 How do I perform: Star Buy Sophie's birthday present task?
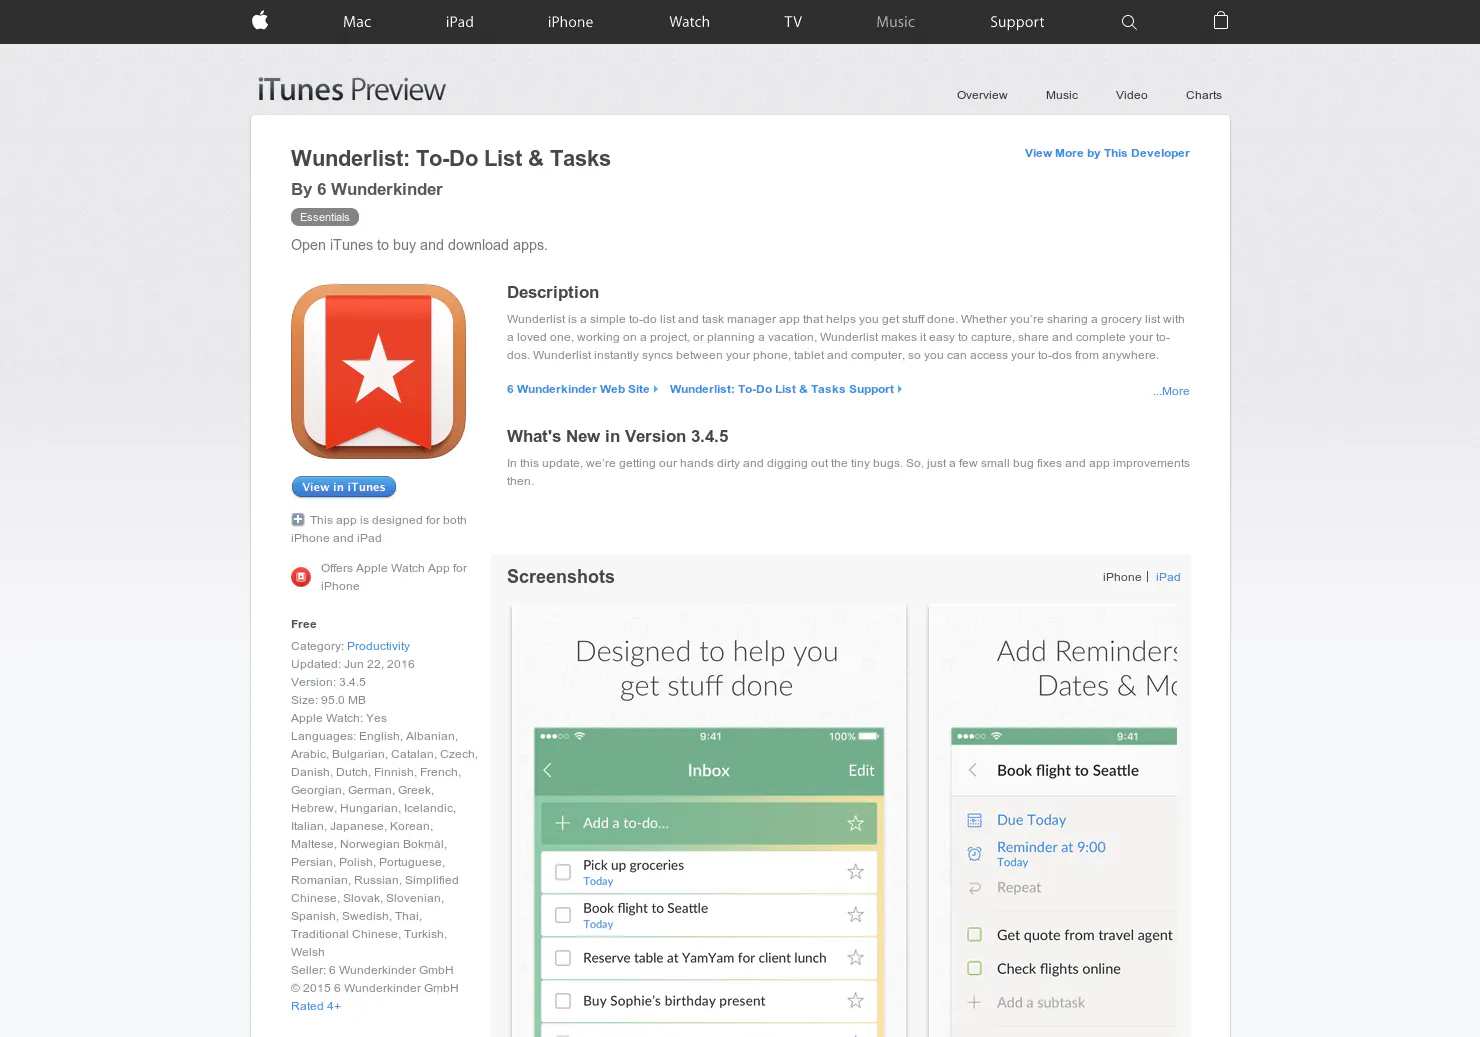click(855, 1001)
